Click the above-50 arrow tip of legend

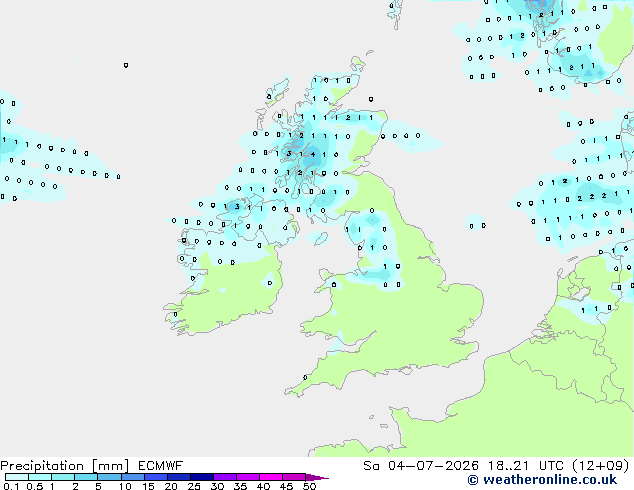[x=317, y=477]
